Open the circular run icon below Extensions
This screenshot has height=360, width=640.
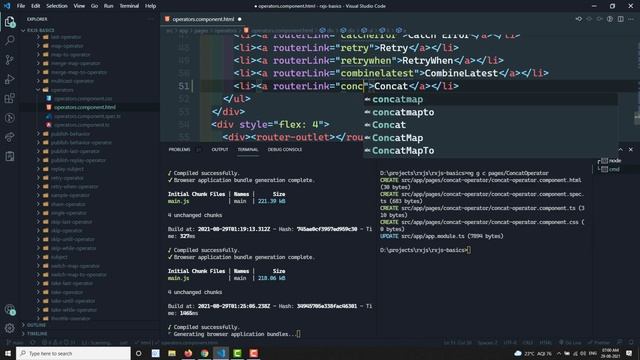coord(10,118)
